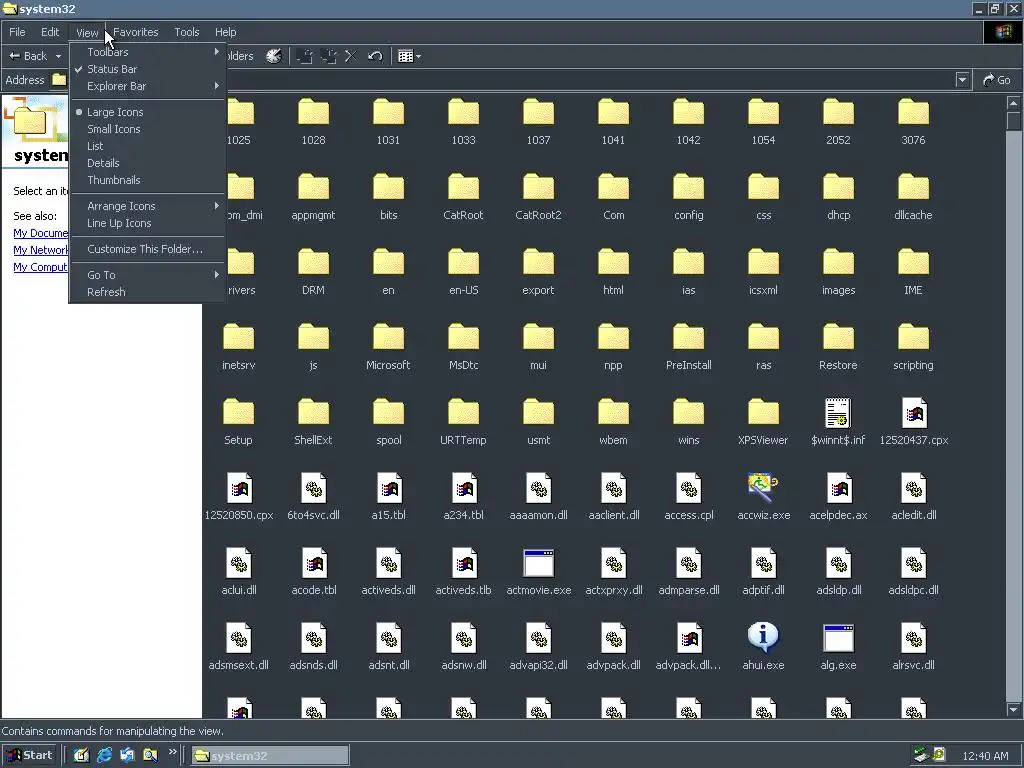Viewport: 1024px width, 768px height.
Task: Choose Refresh from the View menu
Action: coord(147,292)
